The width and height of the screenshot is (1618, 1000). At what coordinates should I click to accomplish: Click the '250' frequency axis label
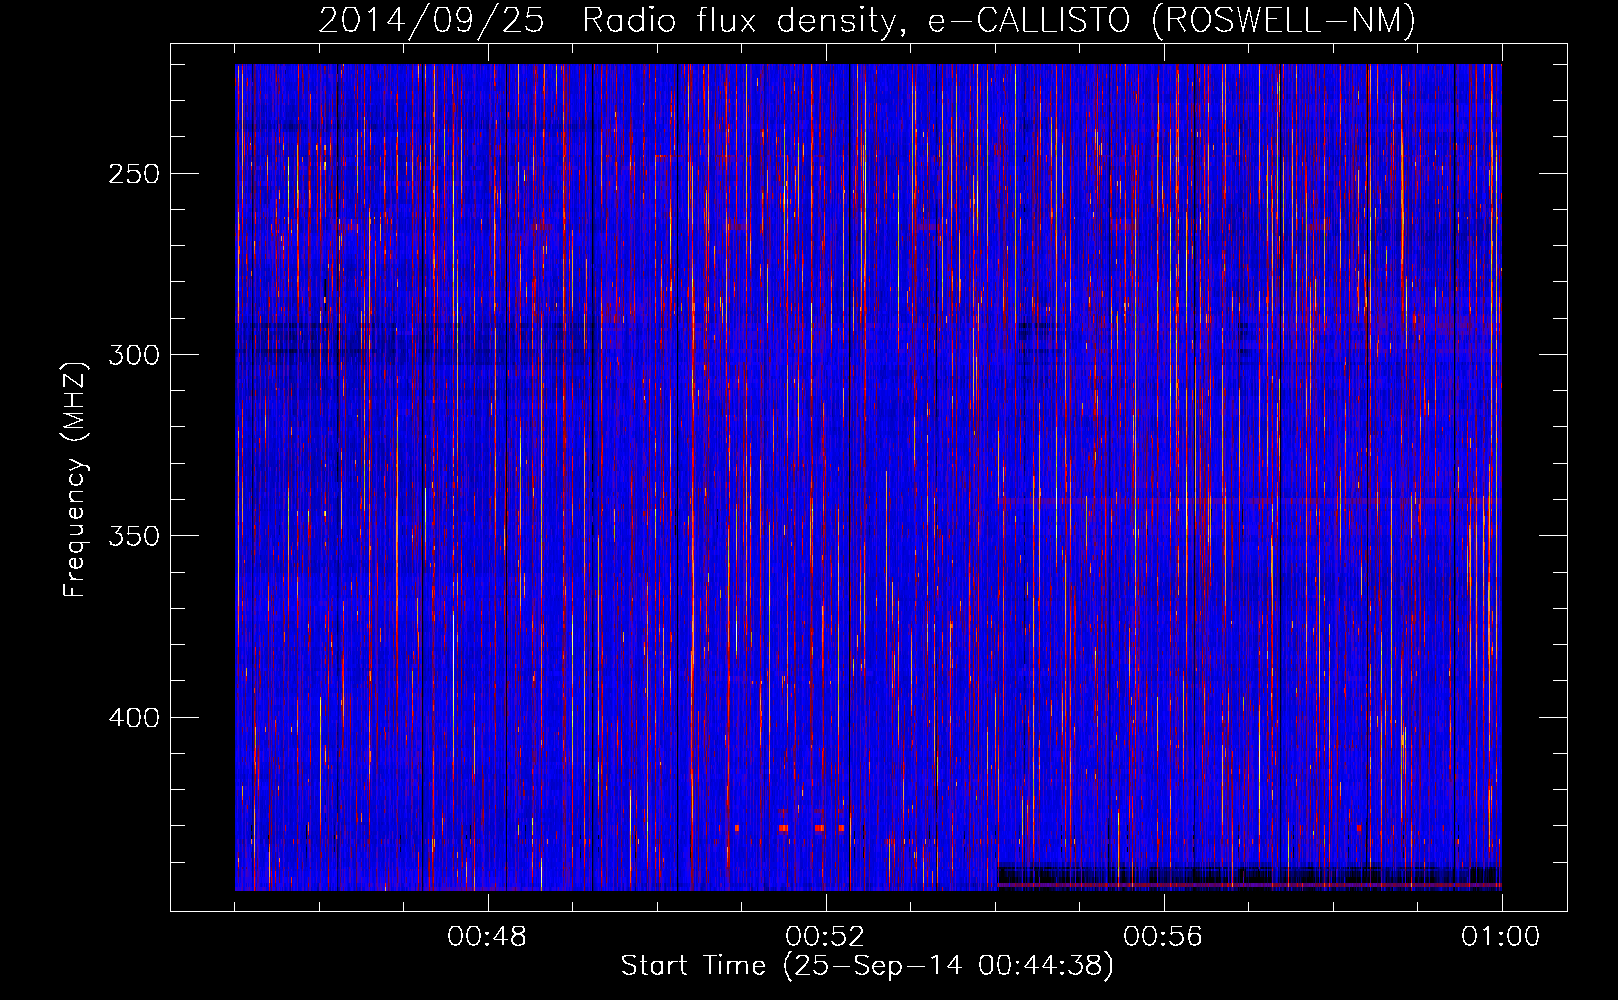(x=134, y=174)
